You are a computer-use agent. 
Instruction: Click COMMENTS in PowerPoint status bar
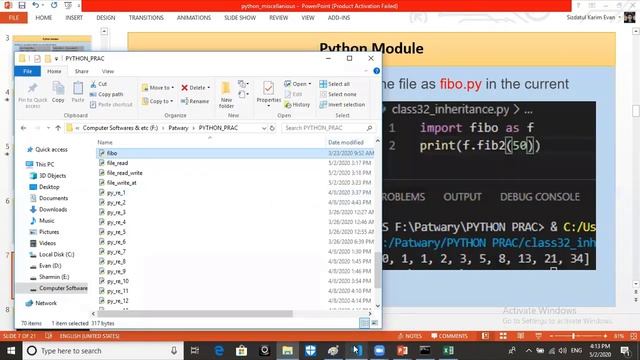[x=449, y=336]
